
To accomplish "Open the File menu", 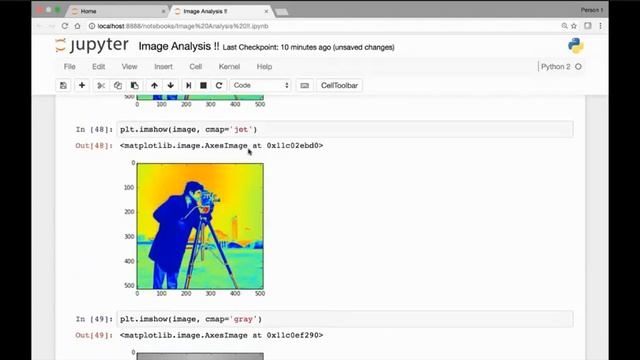I will [x=69, y=67].
